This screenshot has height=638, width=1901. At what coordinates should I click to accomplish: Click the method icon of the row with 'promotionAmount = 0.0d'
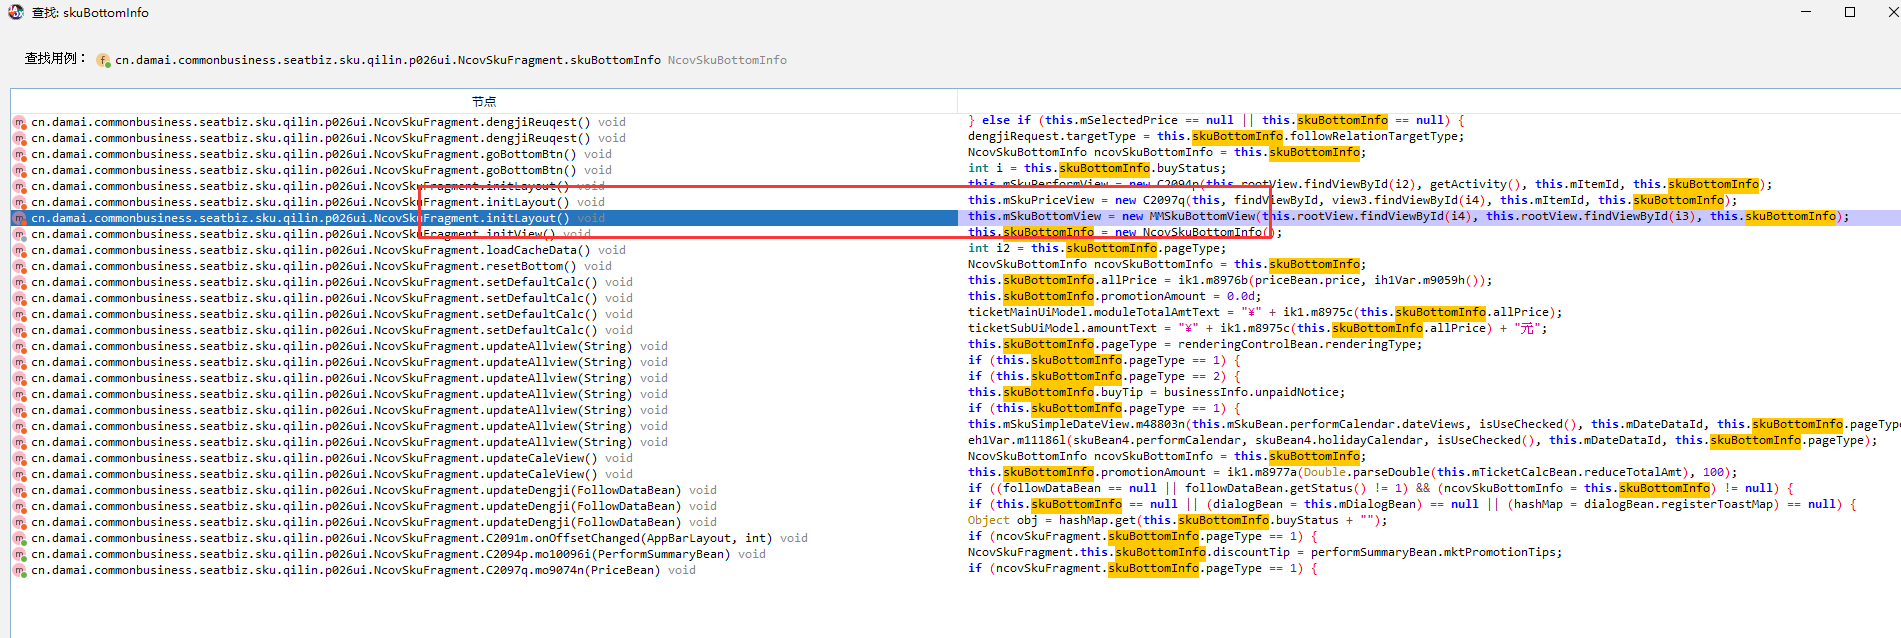19,299
